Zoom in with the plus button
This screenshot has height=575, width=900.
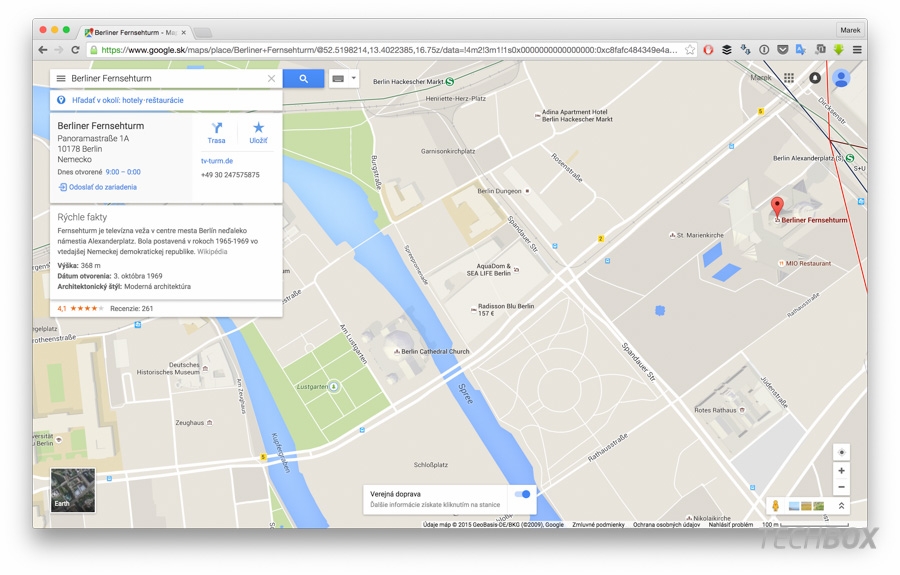click(841, 471)
